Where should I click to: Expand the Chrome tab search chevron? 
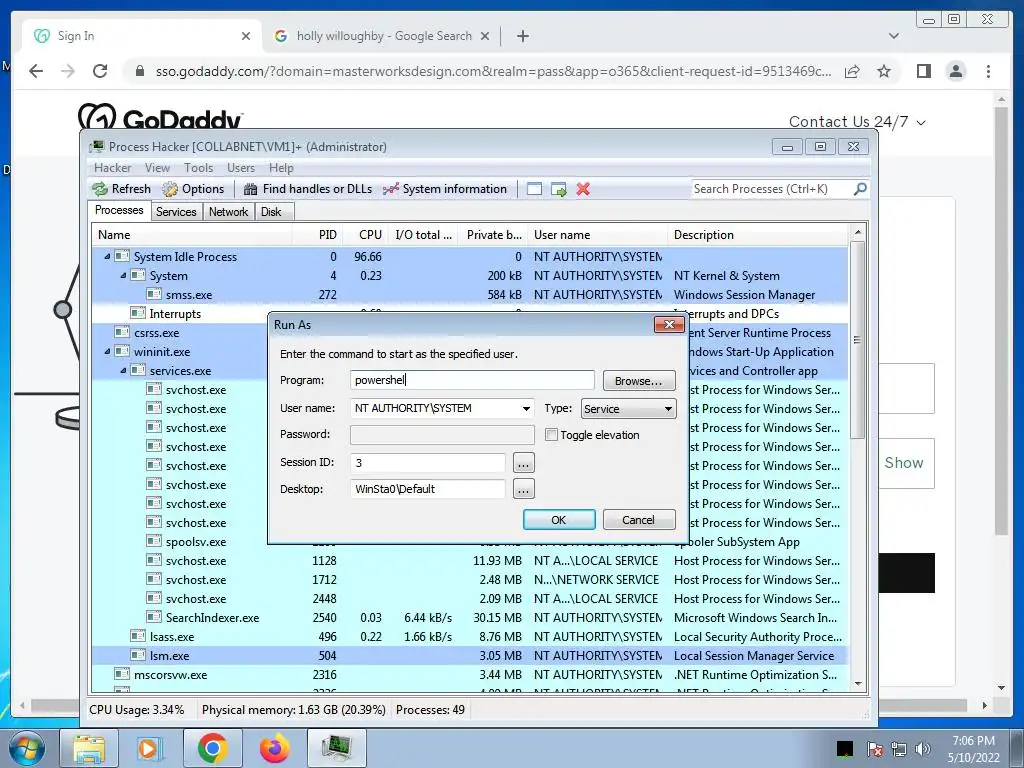pyautogui.click(x=894, y=36)
